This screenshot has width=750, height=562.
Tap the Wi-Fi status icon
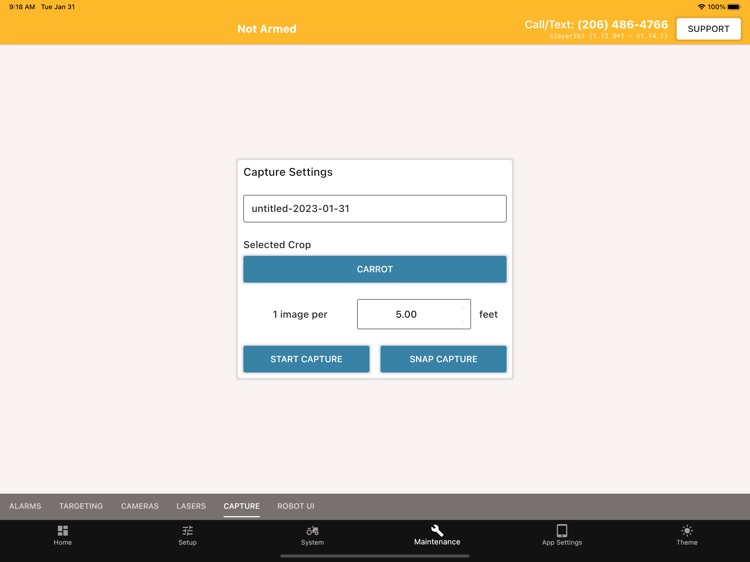701,7
